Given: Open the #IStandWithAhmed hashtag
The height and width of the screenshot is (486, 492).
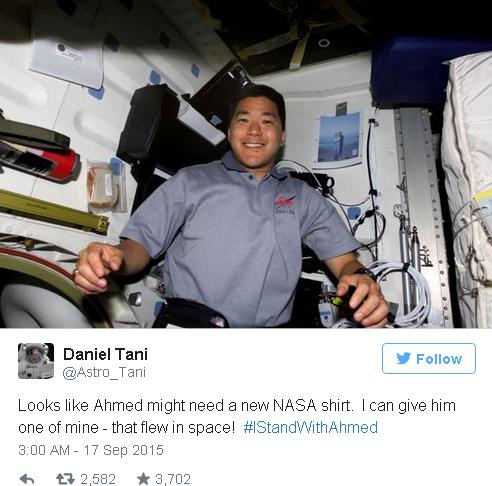Looking at the screenshot, I should pos(311,427).
